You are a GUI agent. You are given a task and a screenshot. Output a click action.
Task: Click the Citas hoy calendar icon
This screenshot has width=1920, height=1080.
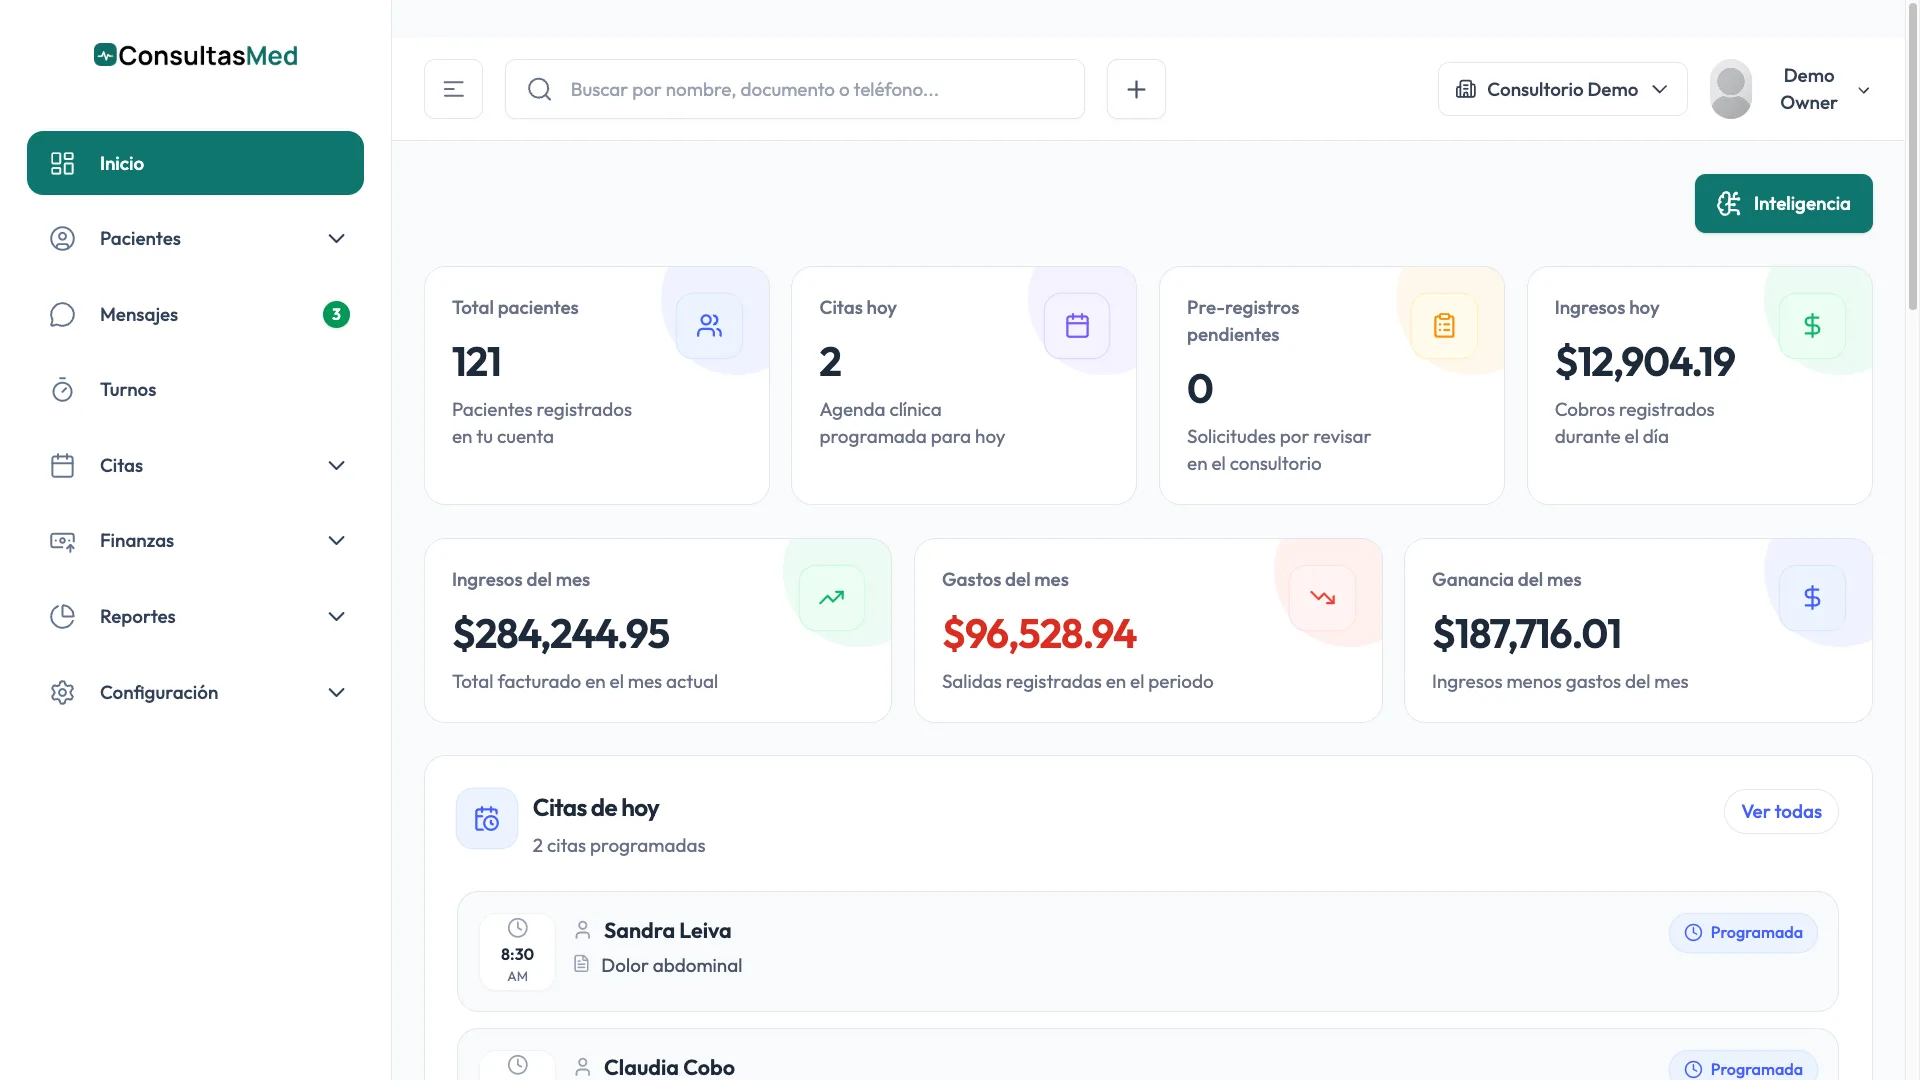click(1077, 326)
